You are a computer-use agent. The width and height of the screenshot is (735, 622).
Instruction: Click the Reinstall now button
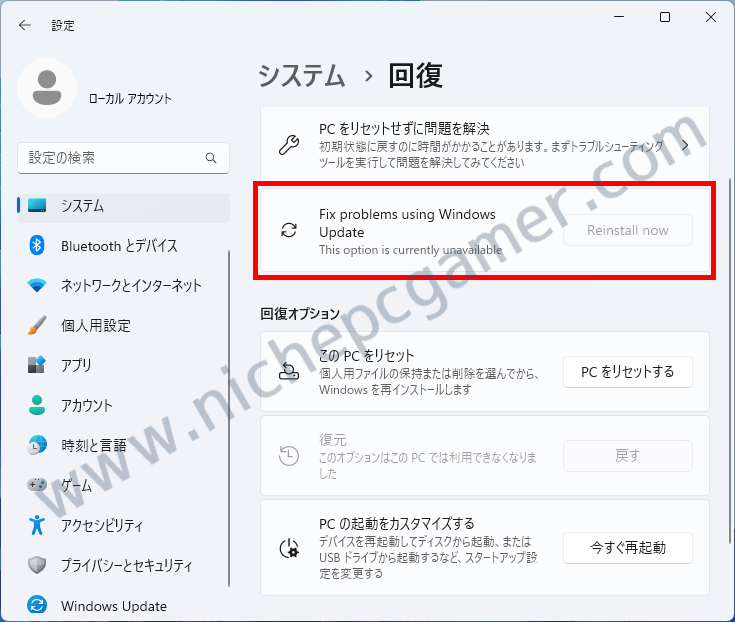[628, 230]
